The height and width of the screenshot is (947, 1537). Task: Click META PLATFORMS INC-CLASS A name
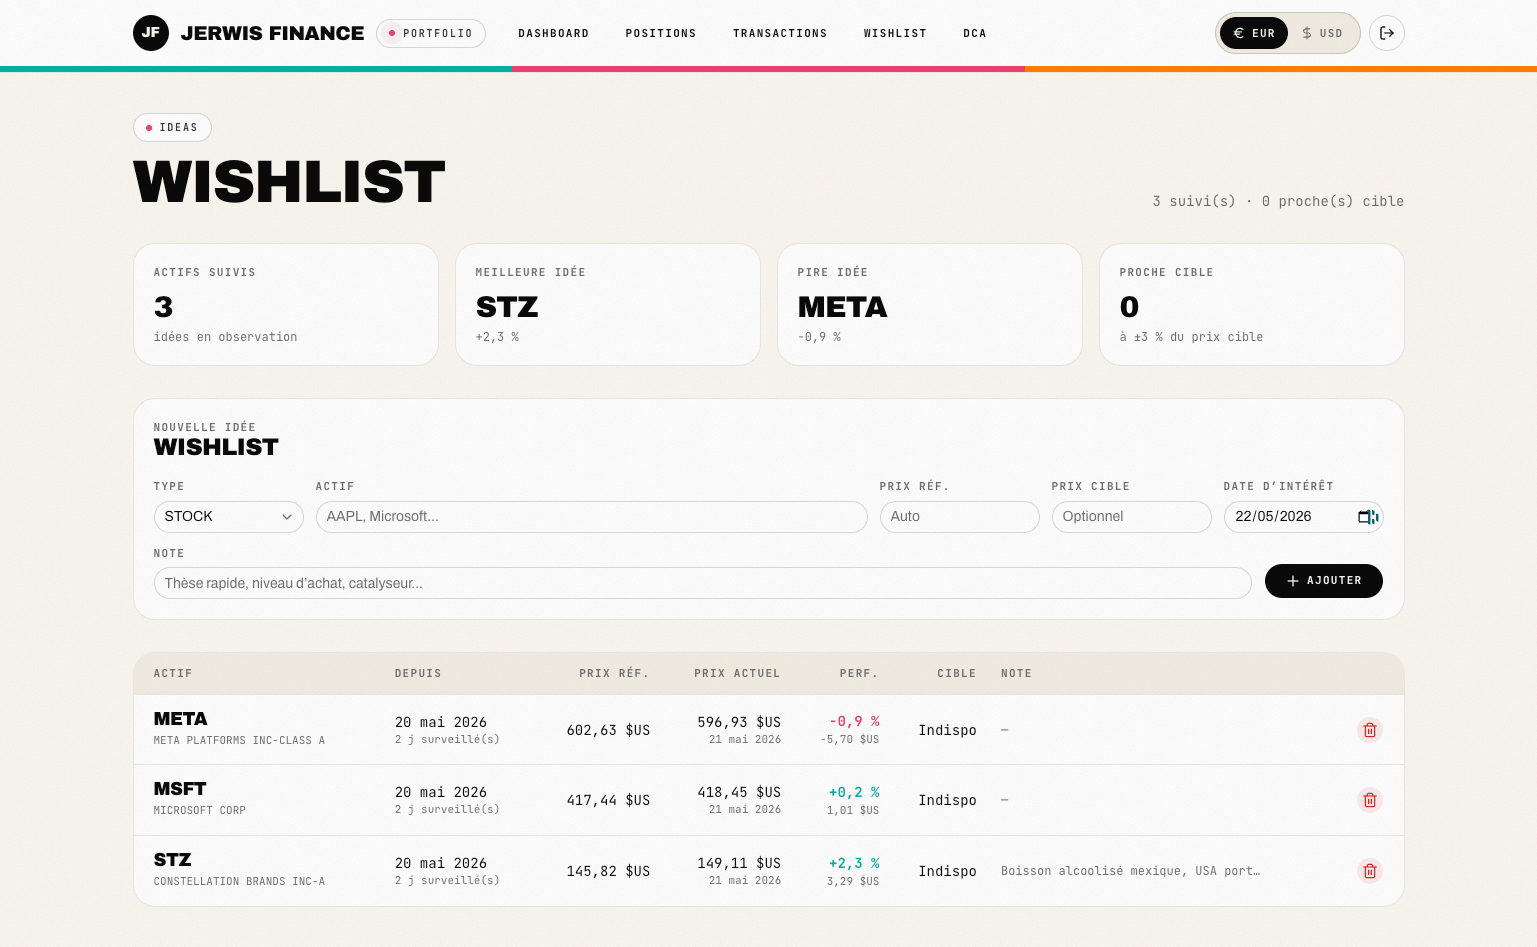[x=239, y=741]
